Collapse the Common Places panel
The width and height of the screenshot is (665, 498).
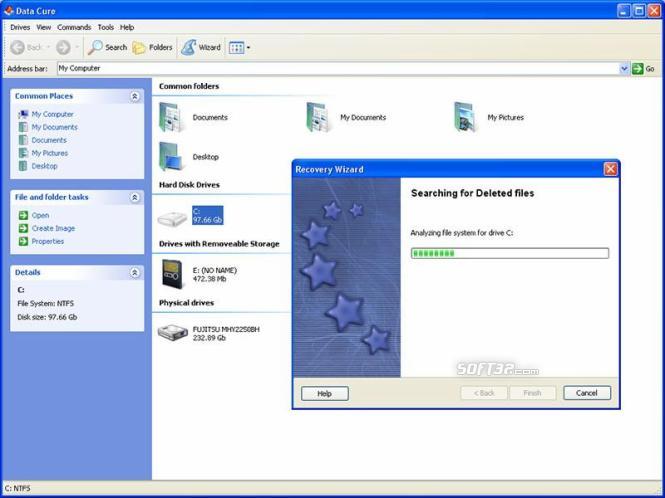tap(134, 96)
